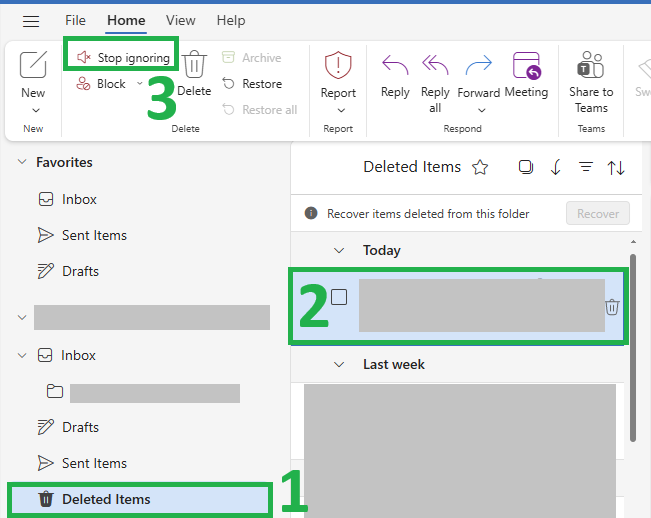Open the hamburger navigation menu
The image size is (651, 518).
31,21
